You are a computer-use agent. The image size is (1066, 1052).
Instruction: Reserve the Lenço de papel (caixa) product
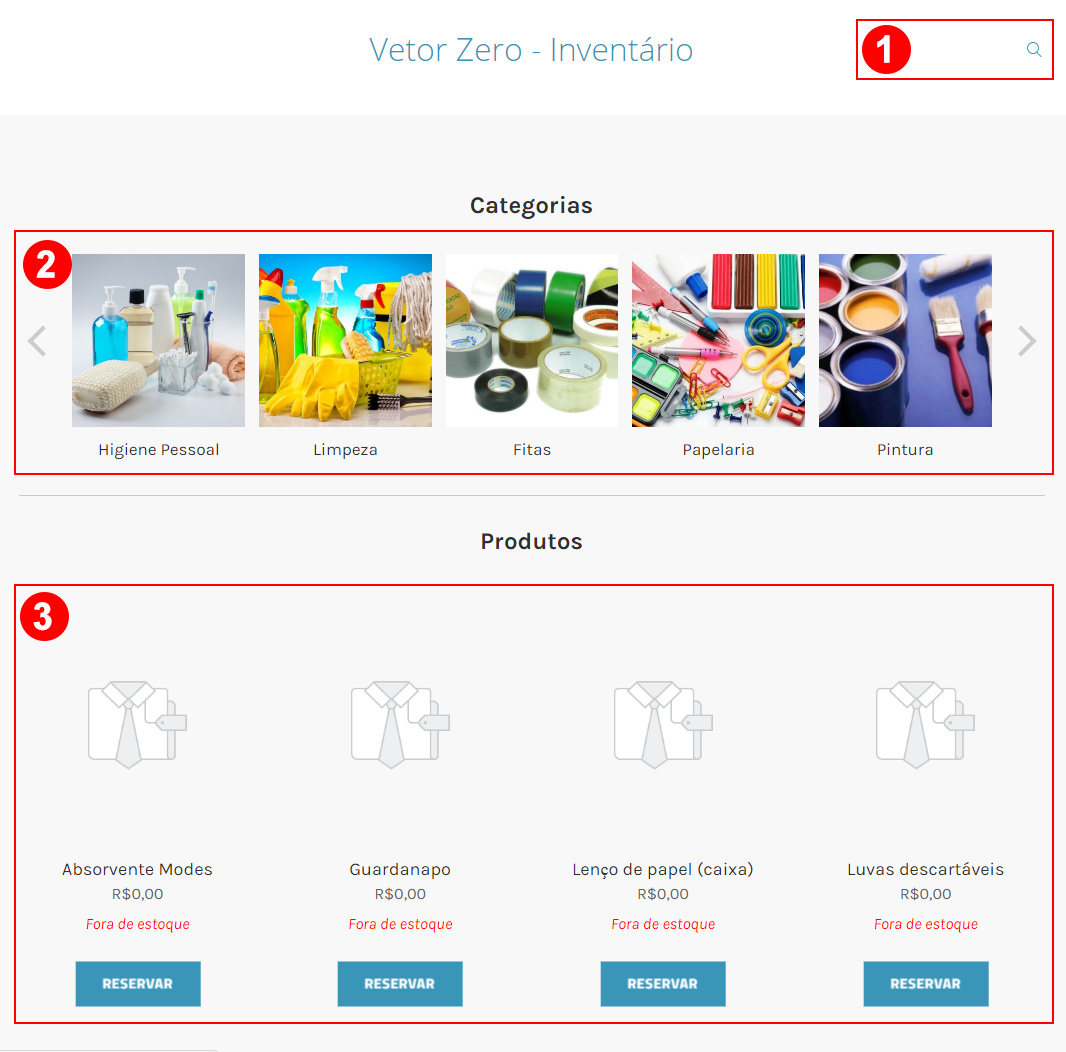pyautogui.click(x=663, y=983)
